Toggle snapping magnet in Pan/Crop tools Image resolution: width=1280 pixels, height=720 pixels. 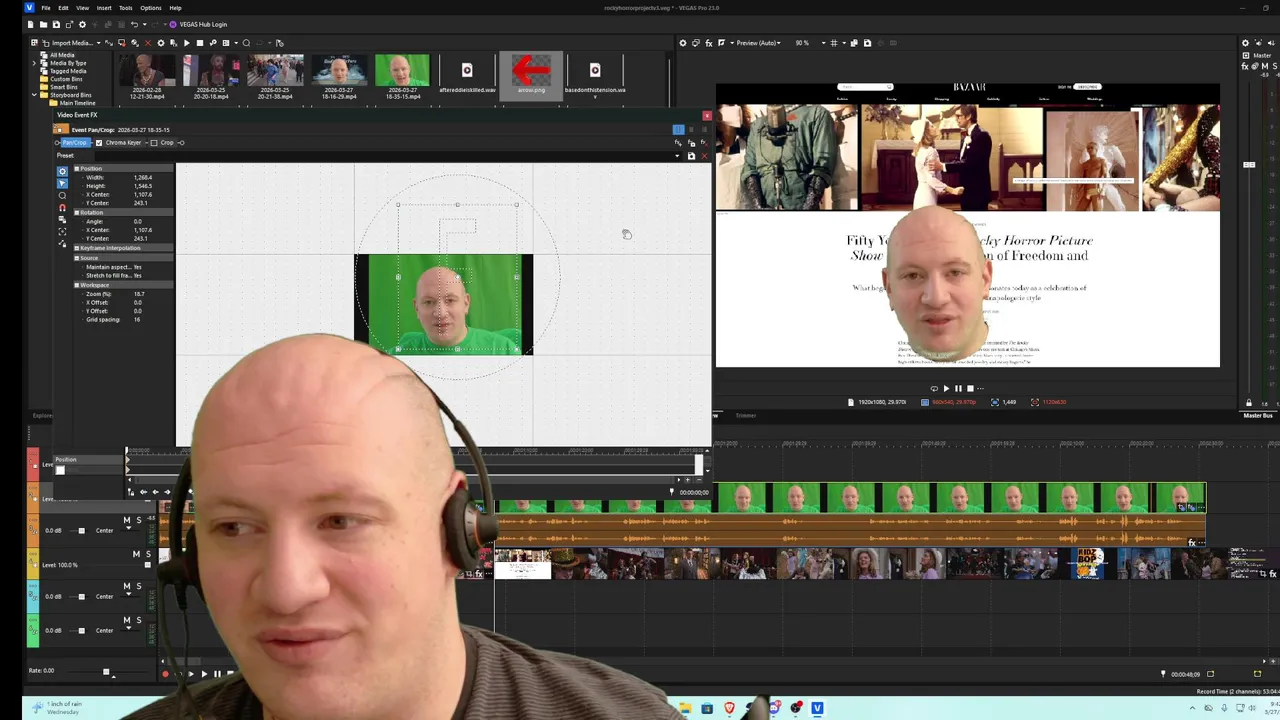click(62, 207)
